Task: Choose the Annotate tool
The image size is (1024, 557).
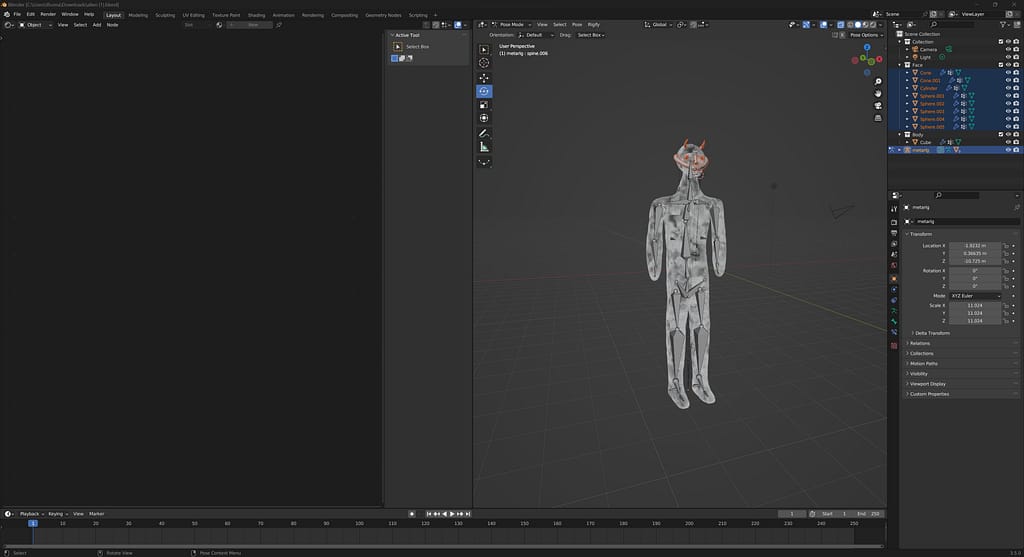Action: coord(484,132)
